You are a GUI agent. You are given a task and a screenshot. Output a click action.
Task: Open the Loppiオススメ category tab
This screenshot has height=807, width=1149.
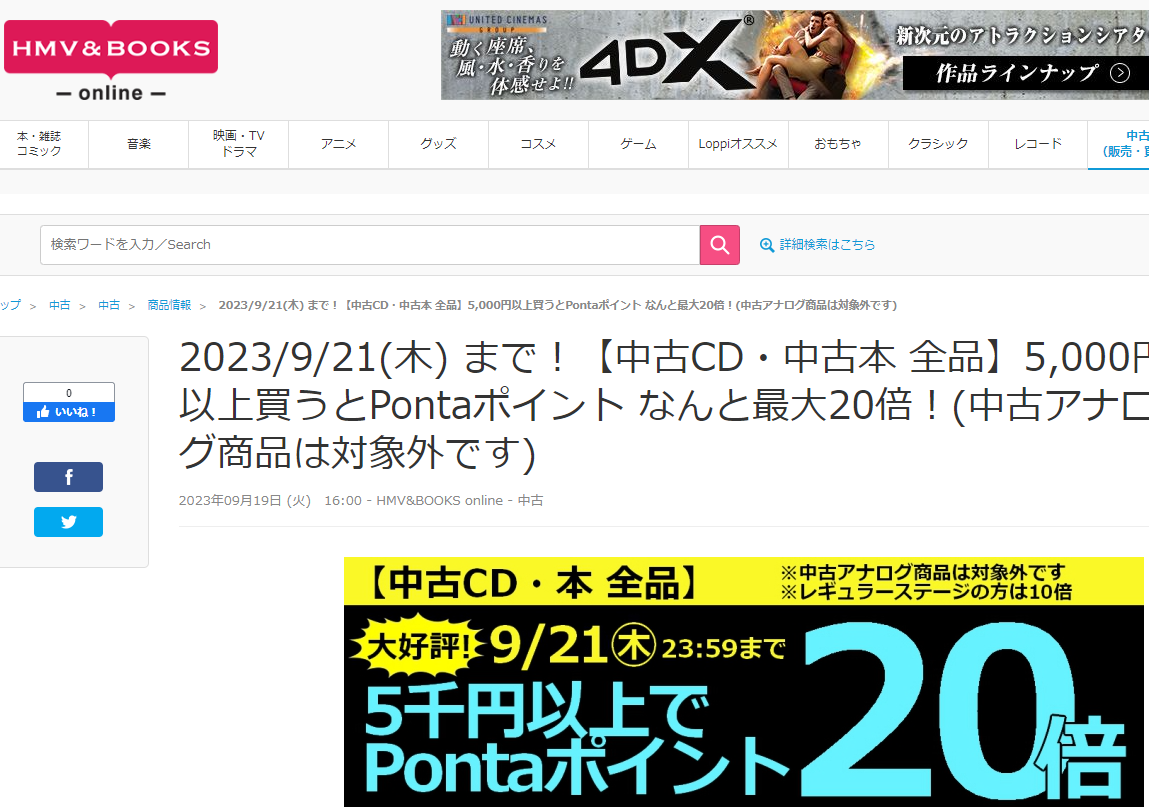(738, 144)
